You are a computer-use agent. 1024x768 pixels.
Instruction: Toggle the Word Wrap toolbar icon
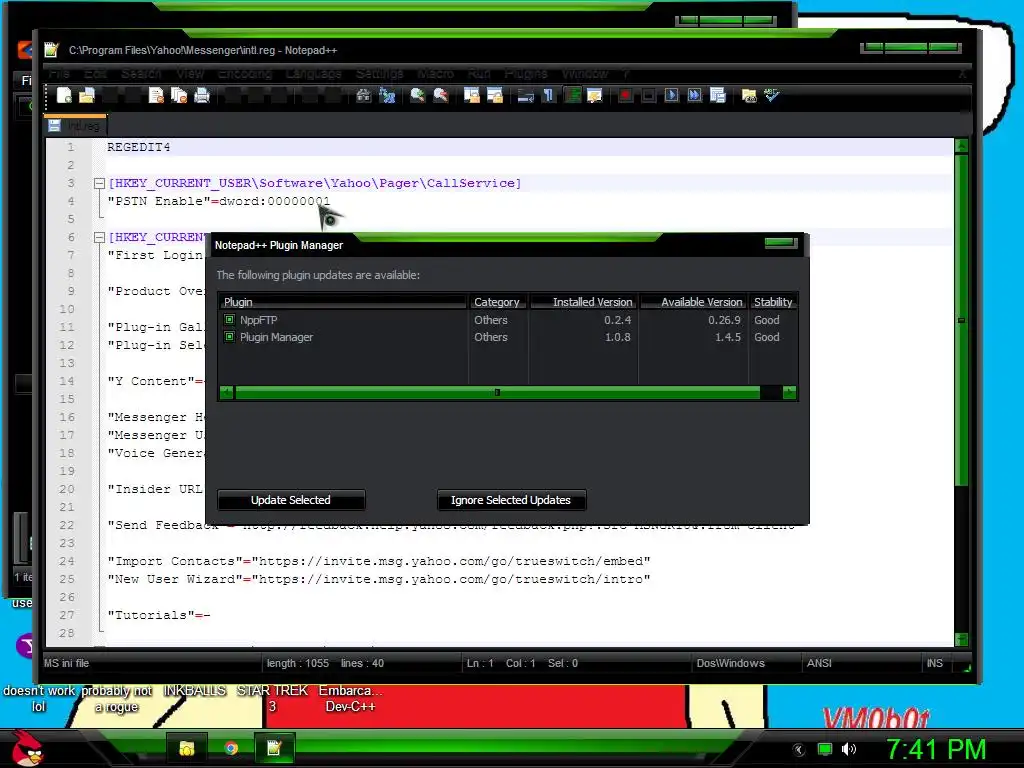tap(526, 95)
